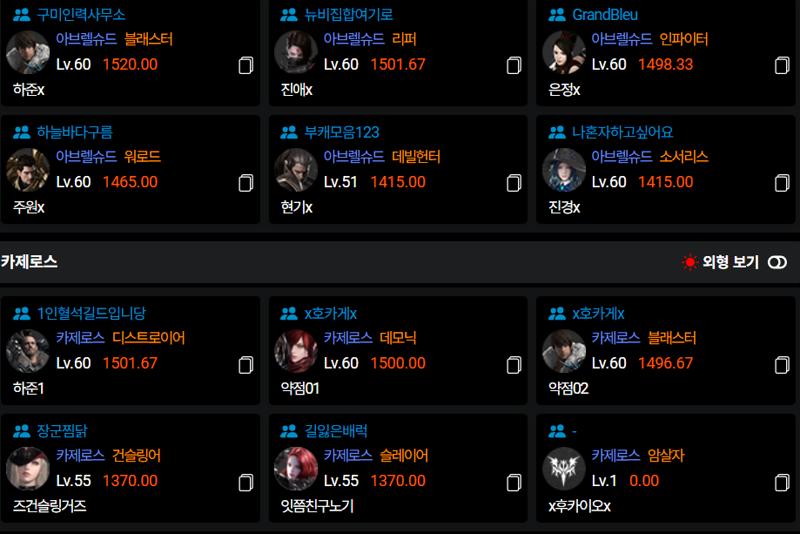Copy the 약점01 character name
Viewport: 800px width, 534px height.
(514, 365)
